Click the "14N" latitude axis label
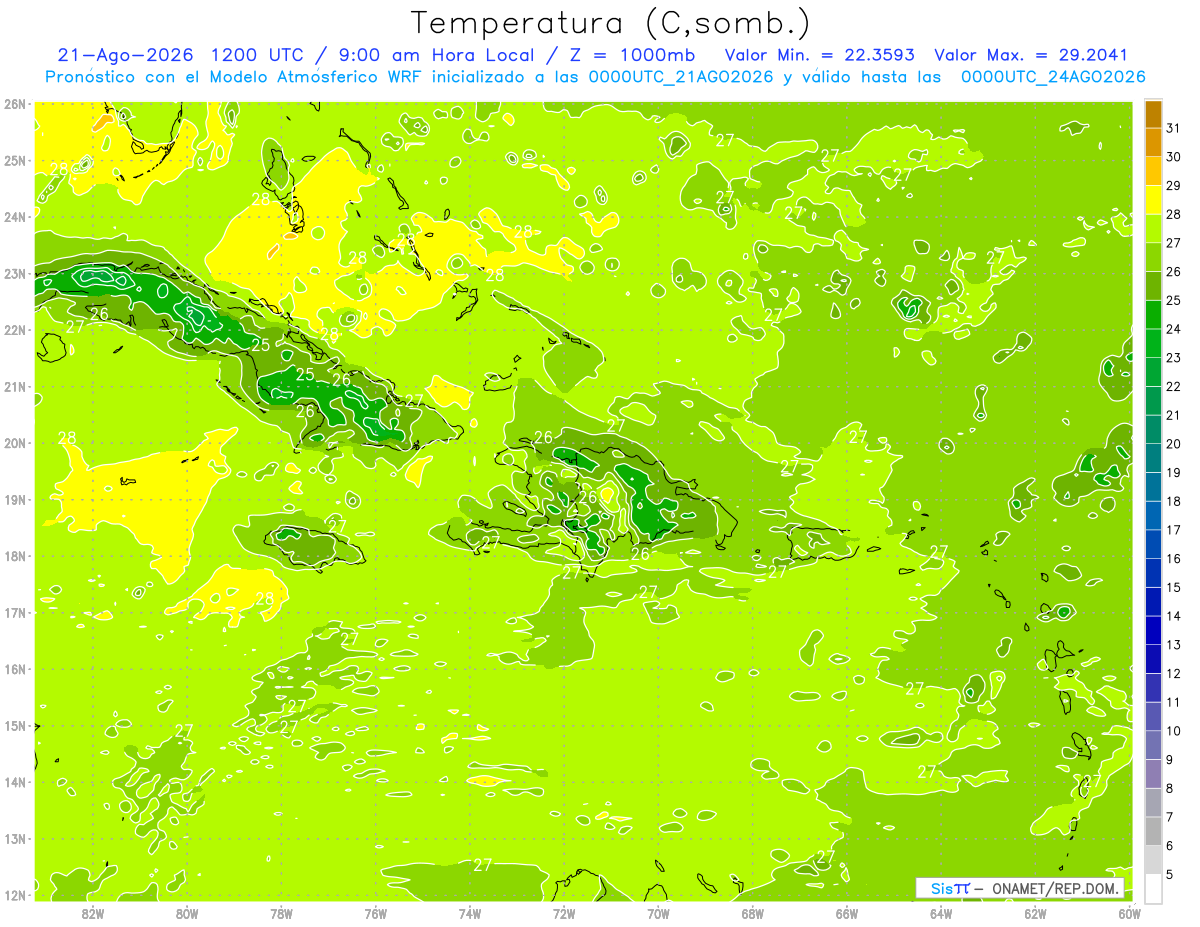Viewport: 1200px width, 927px height. (x=15, y=782)
